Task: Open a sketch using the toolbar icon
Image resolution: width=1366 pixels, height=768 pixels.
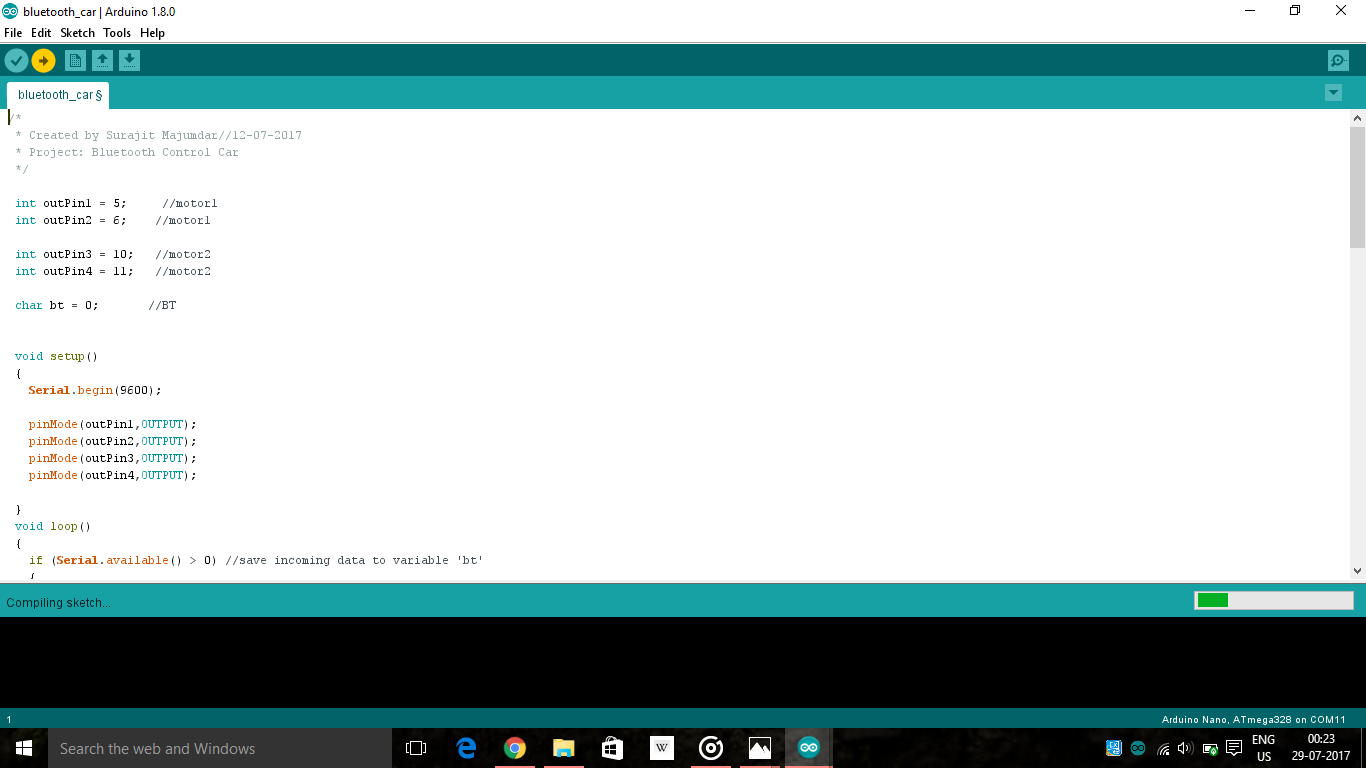Action: (x=103, y=60)
